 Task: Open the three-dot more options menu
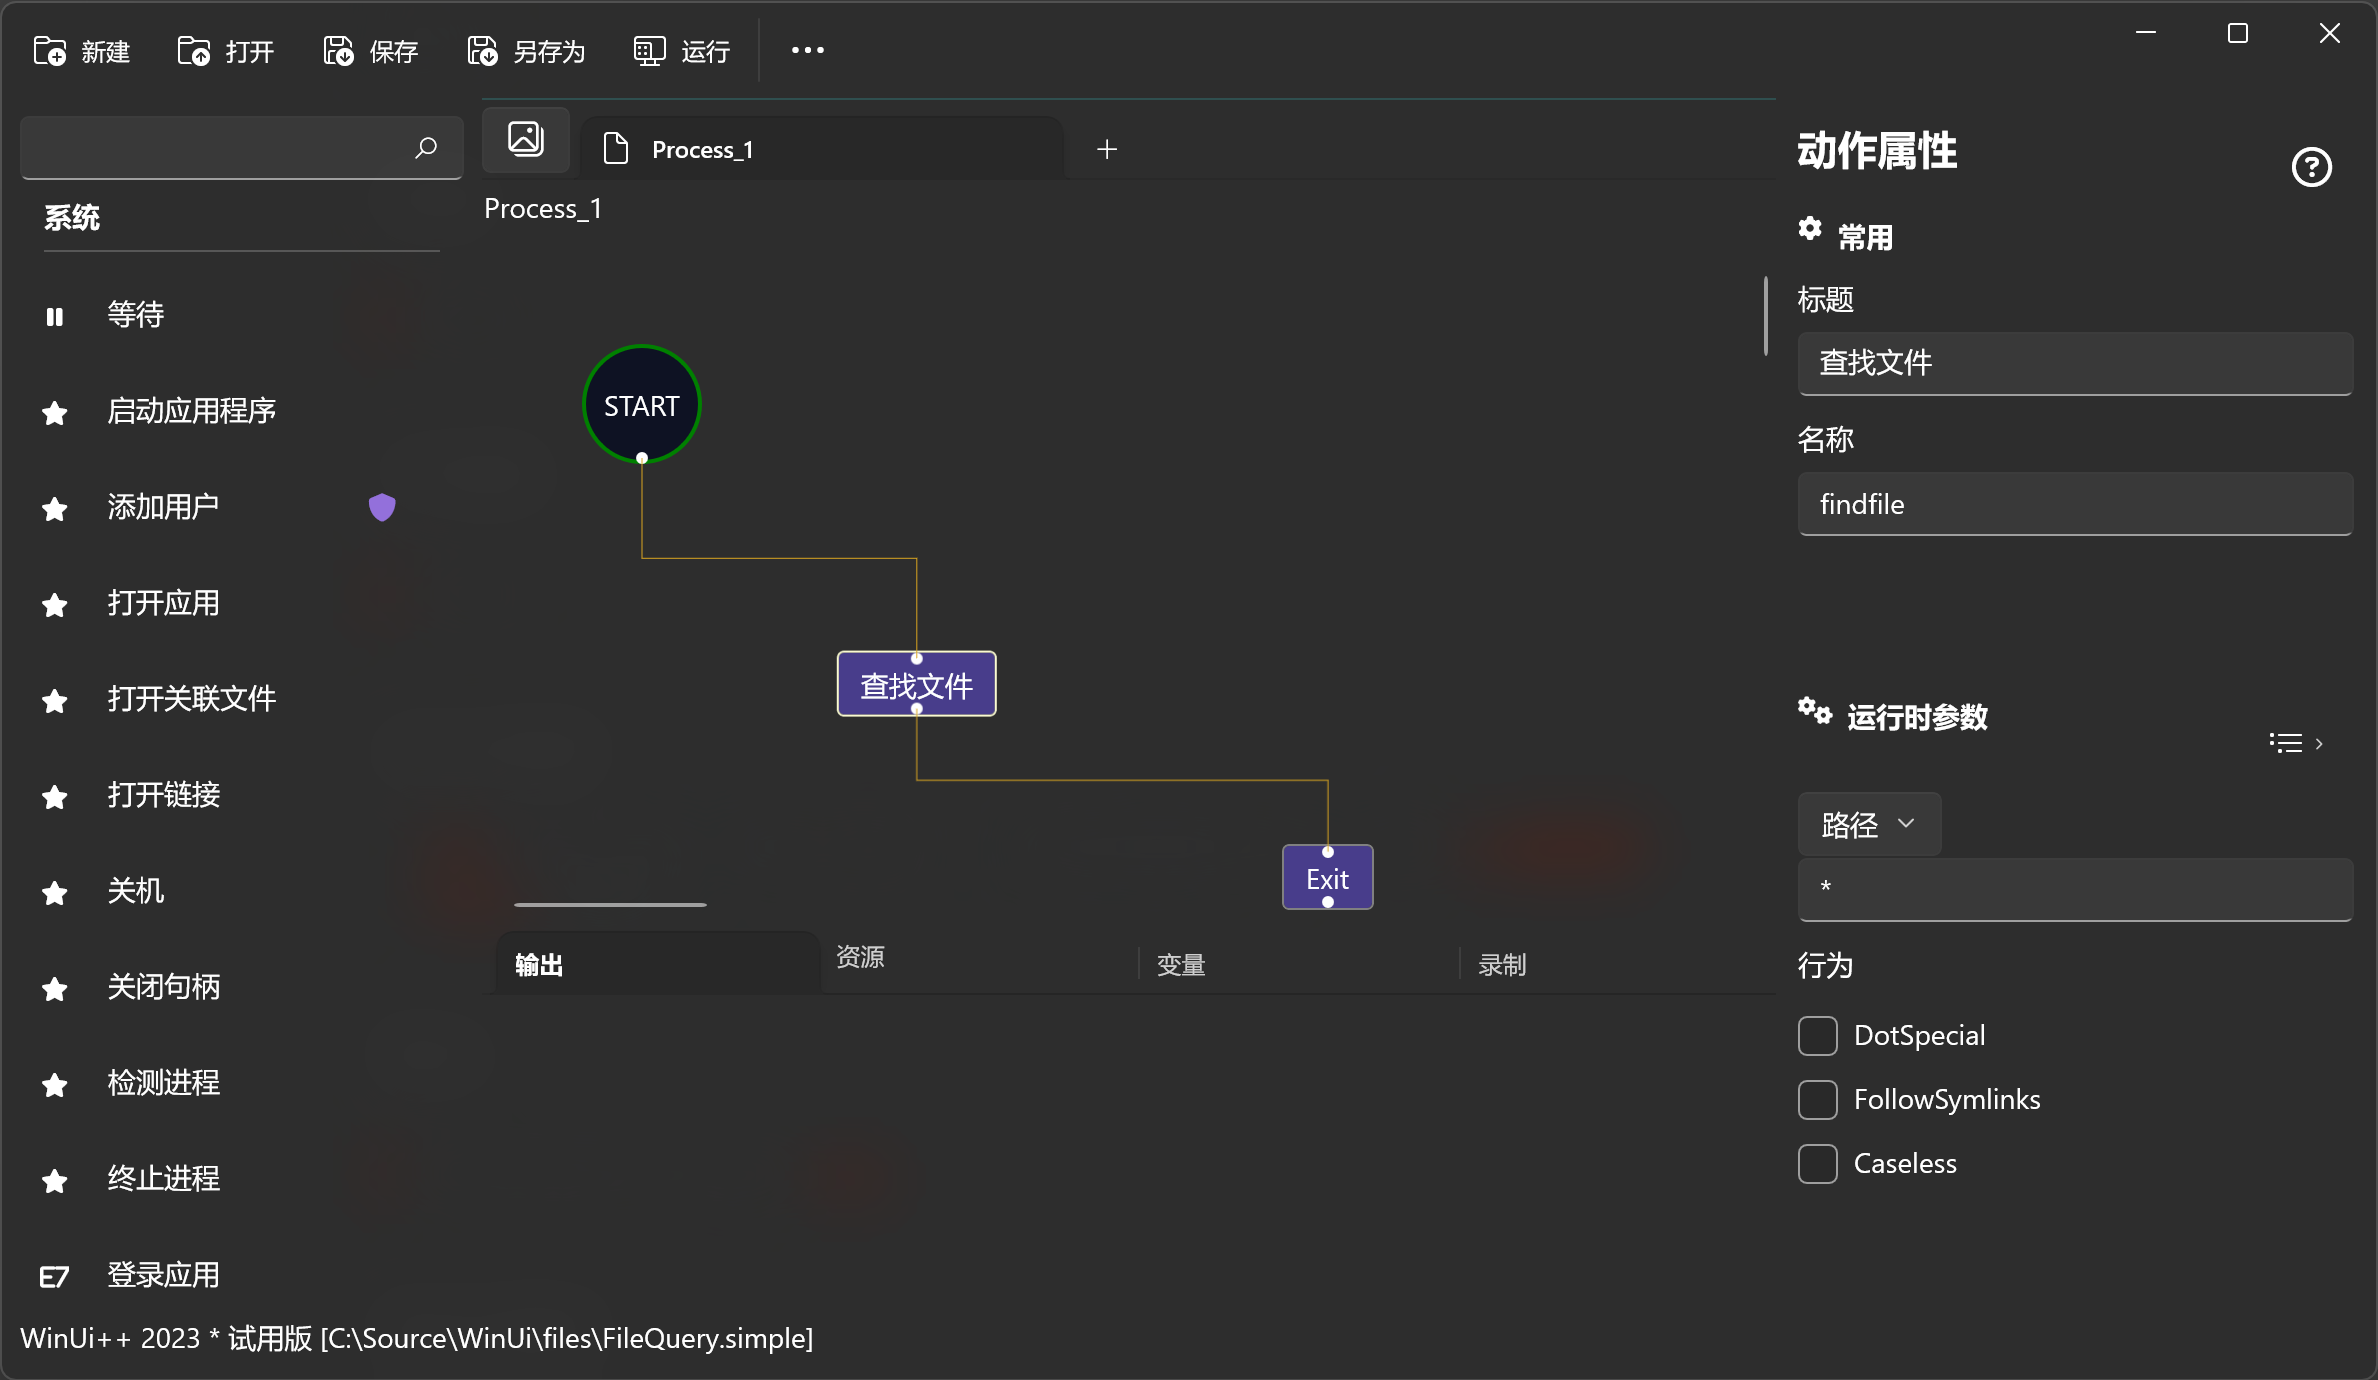click(807, 50)
